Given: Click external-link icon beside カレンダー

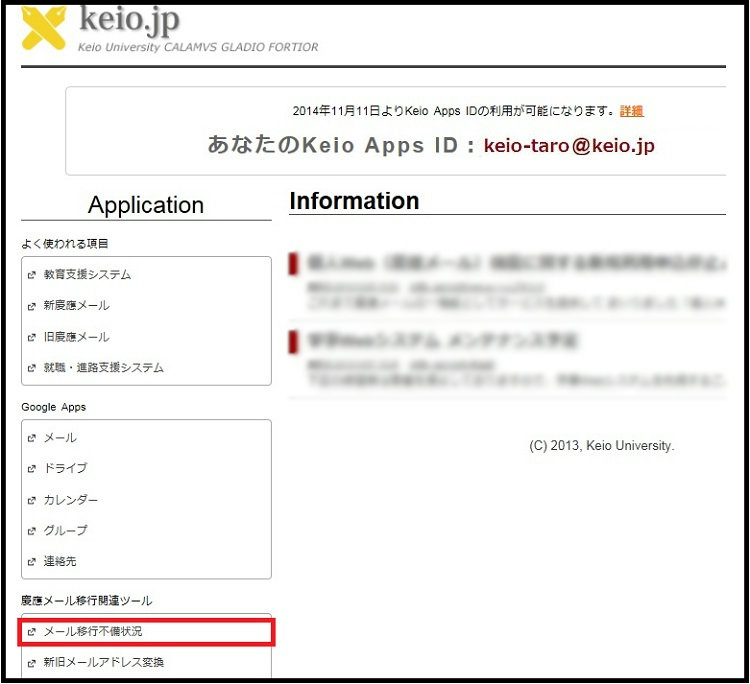Looking at the screenshot, I should (x=32, y=500).
